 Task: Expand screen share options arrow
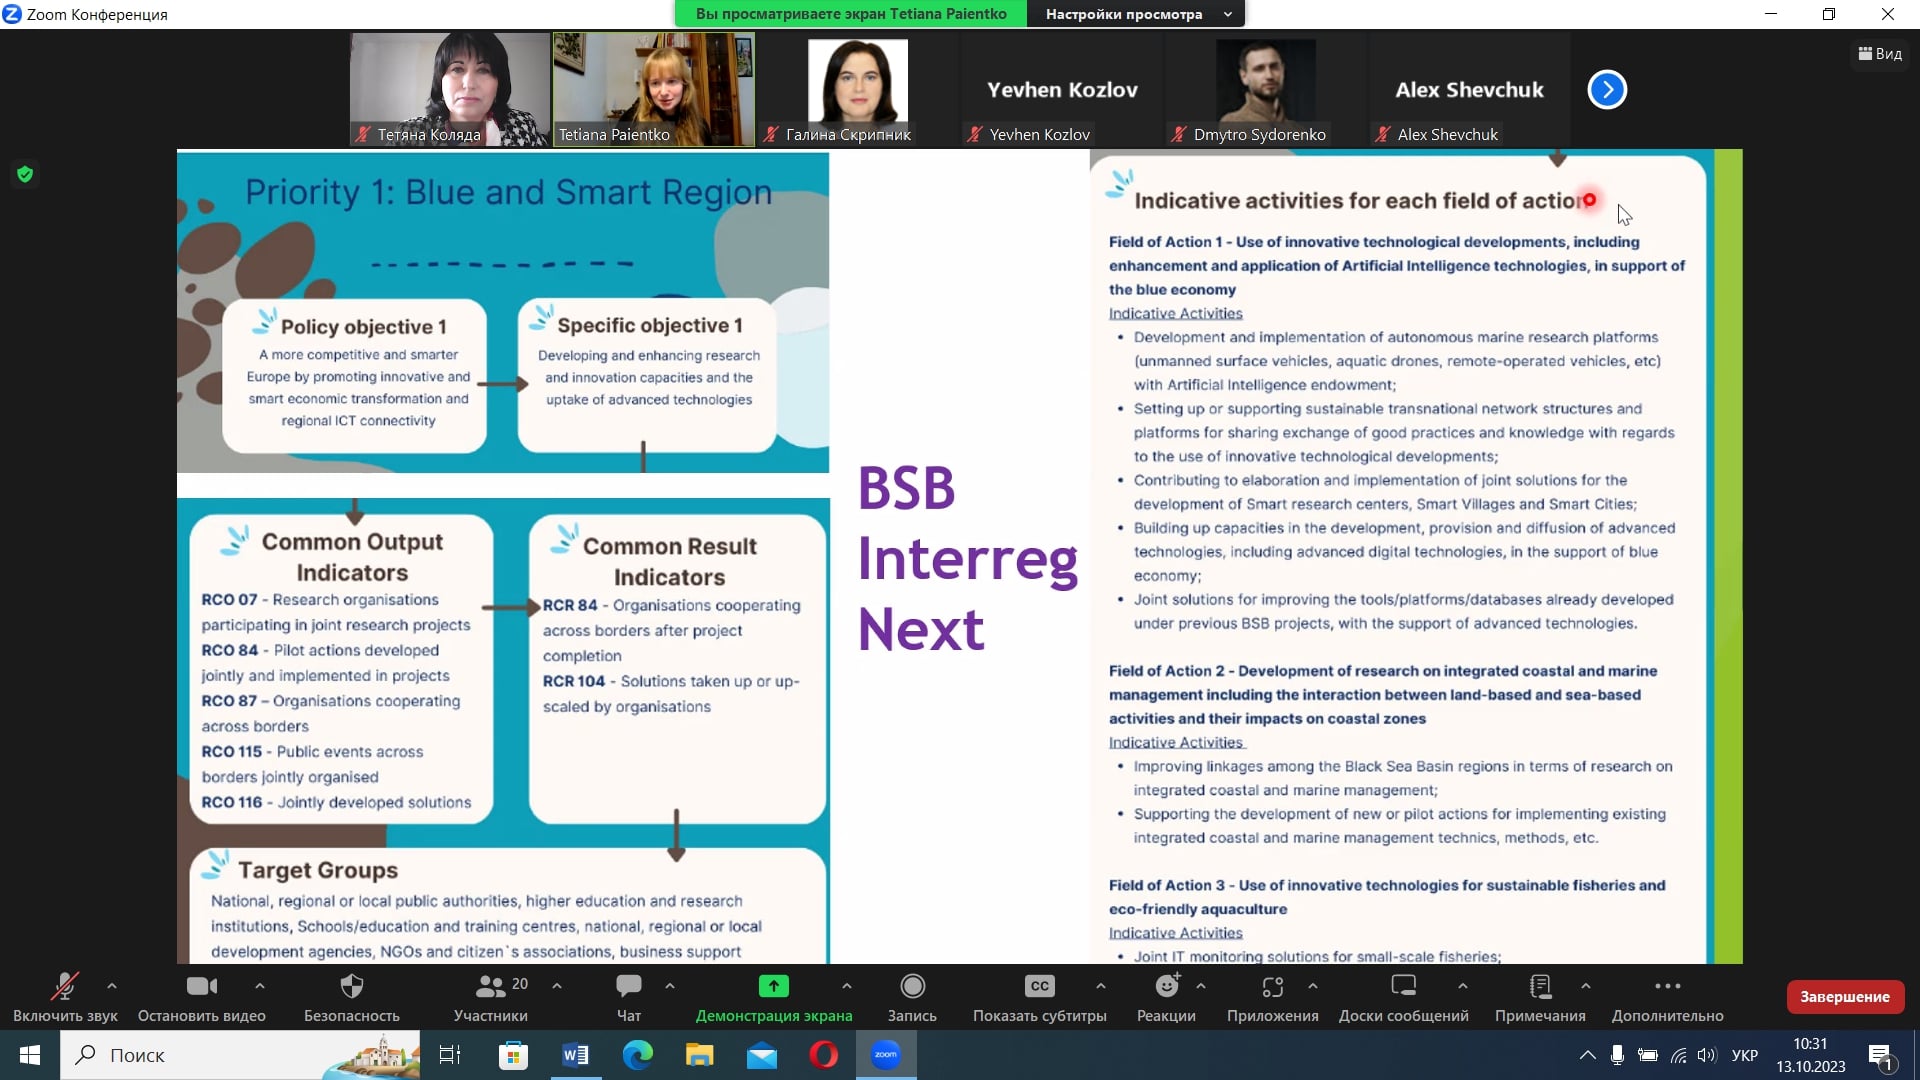[x=847, y=986]
